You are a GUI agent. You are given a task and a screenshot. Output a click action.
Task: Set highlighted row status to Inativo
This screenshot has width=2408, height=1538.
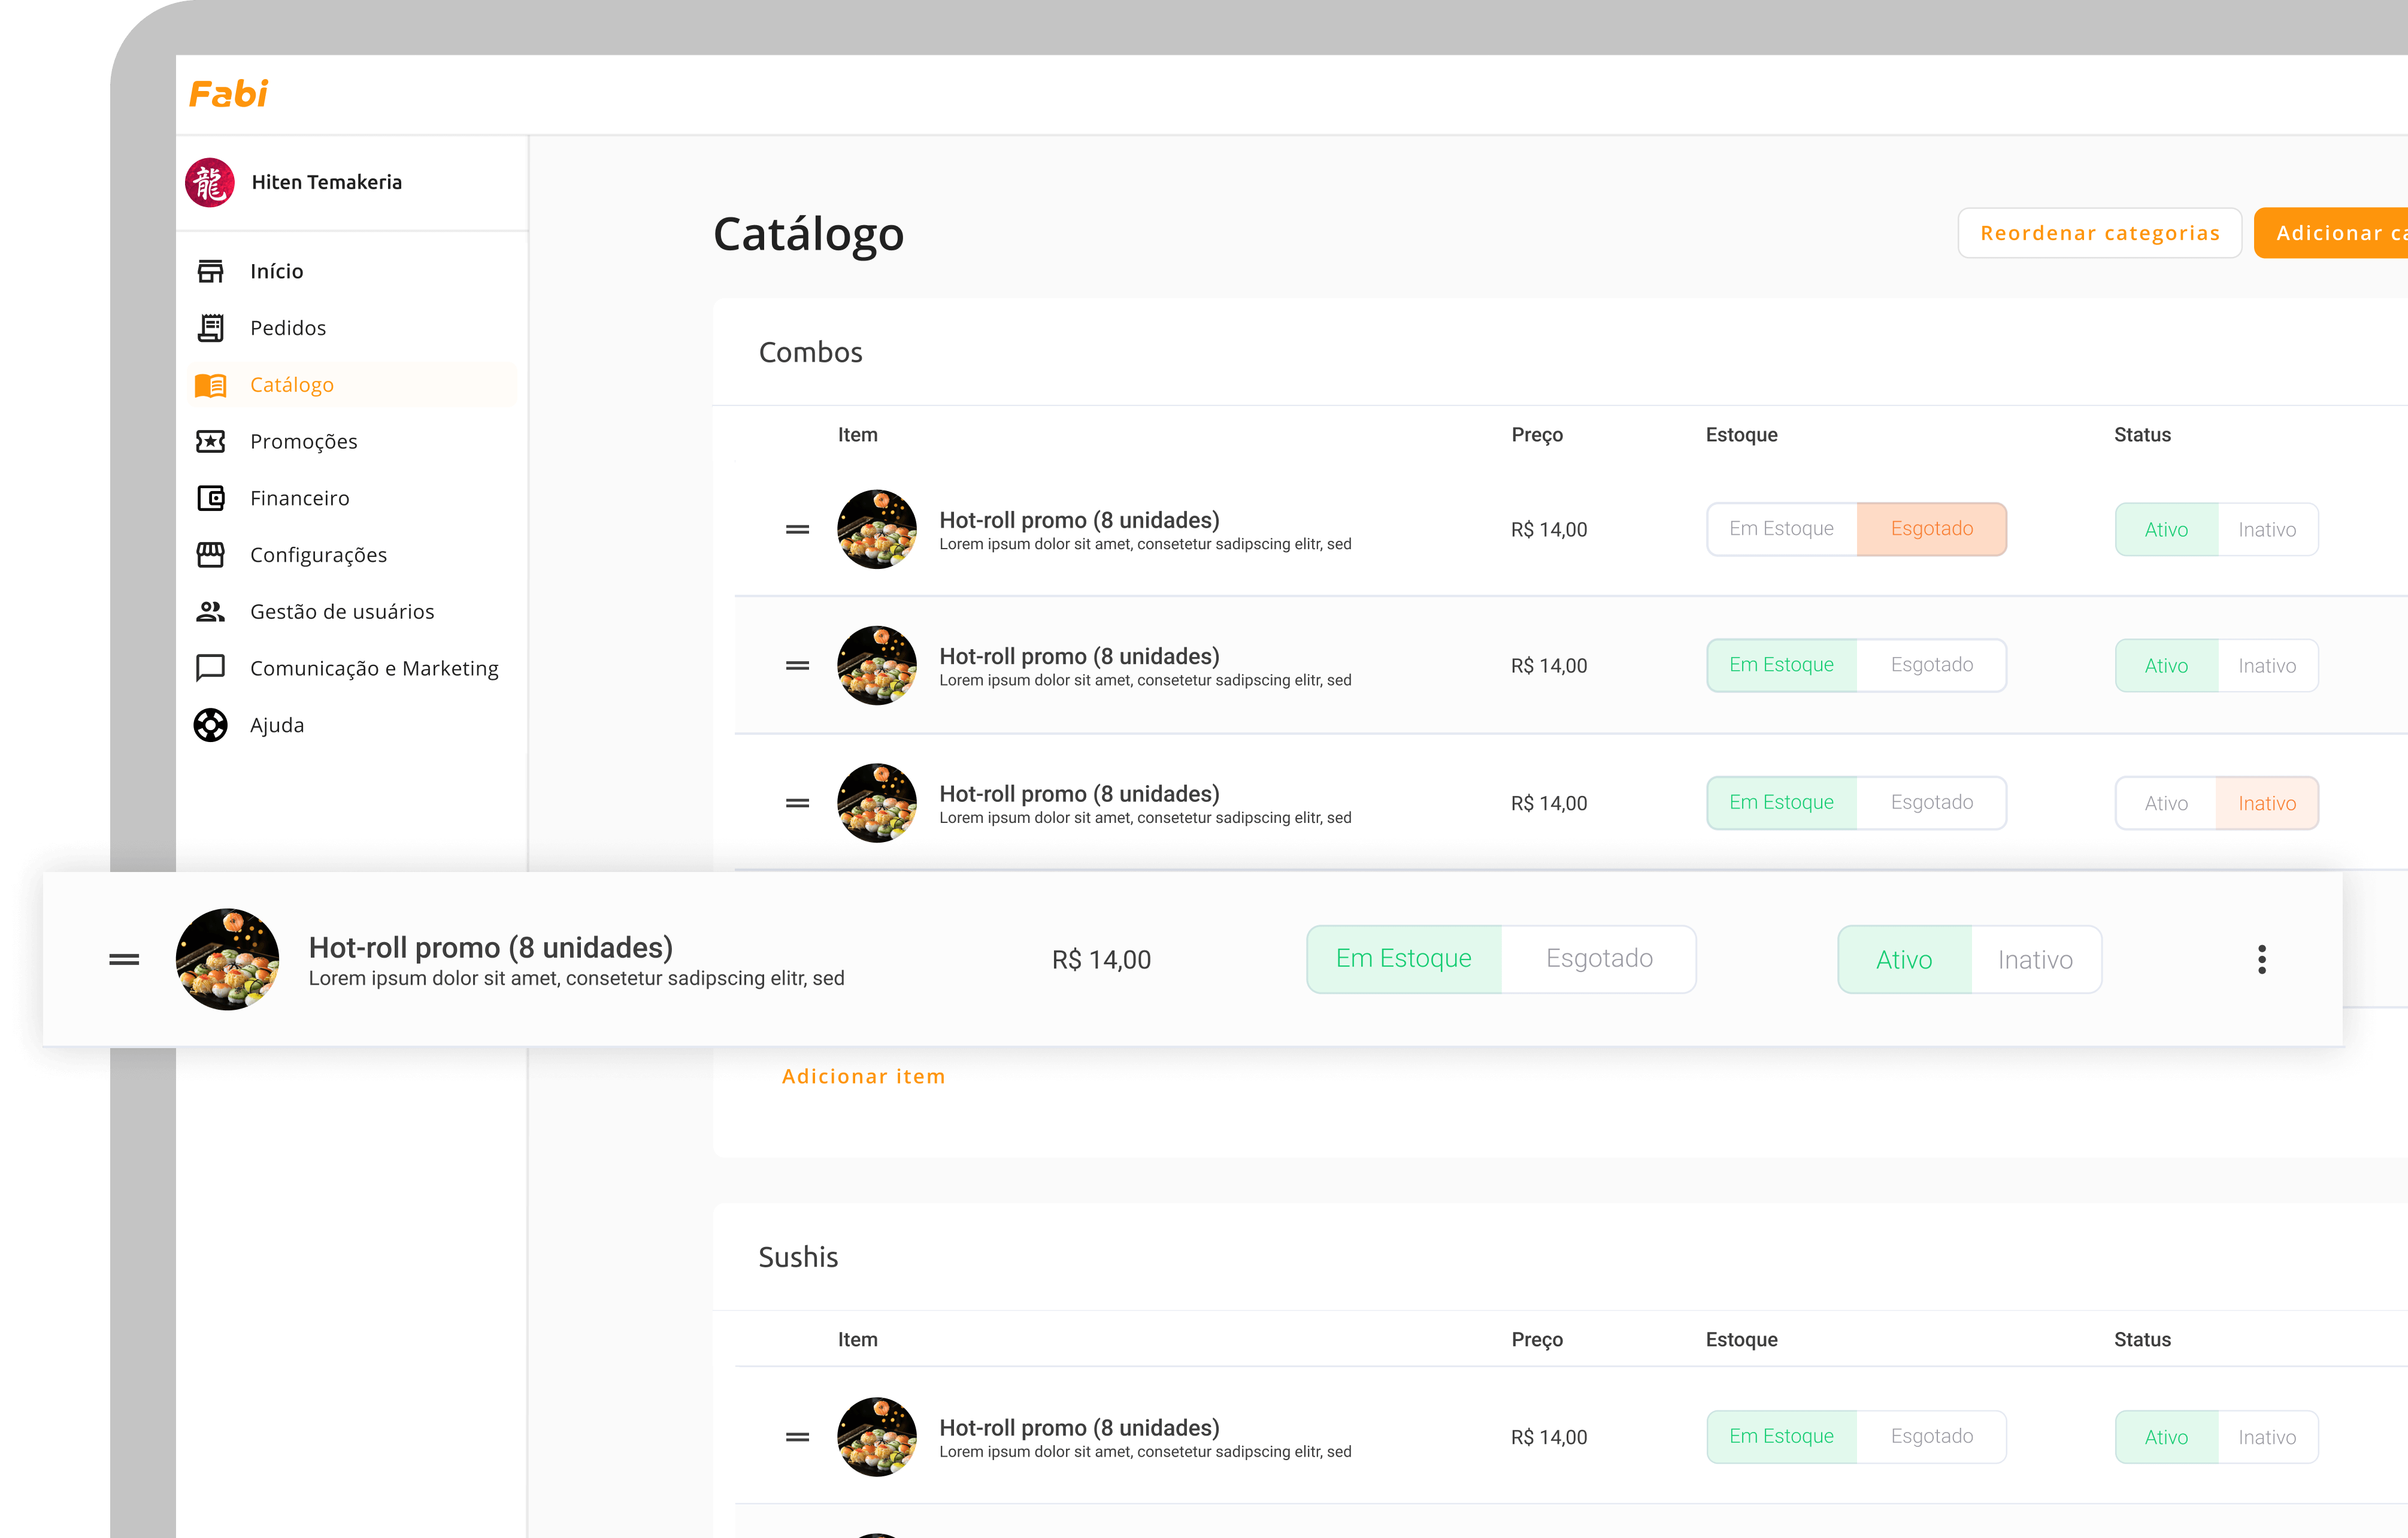(2034, 959)
